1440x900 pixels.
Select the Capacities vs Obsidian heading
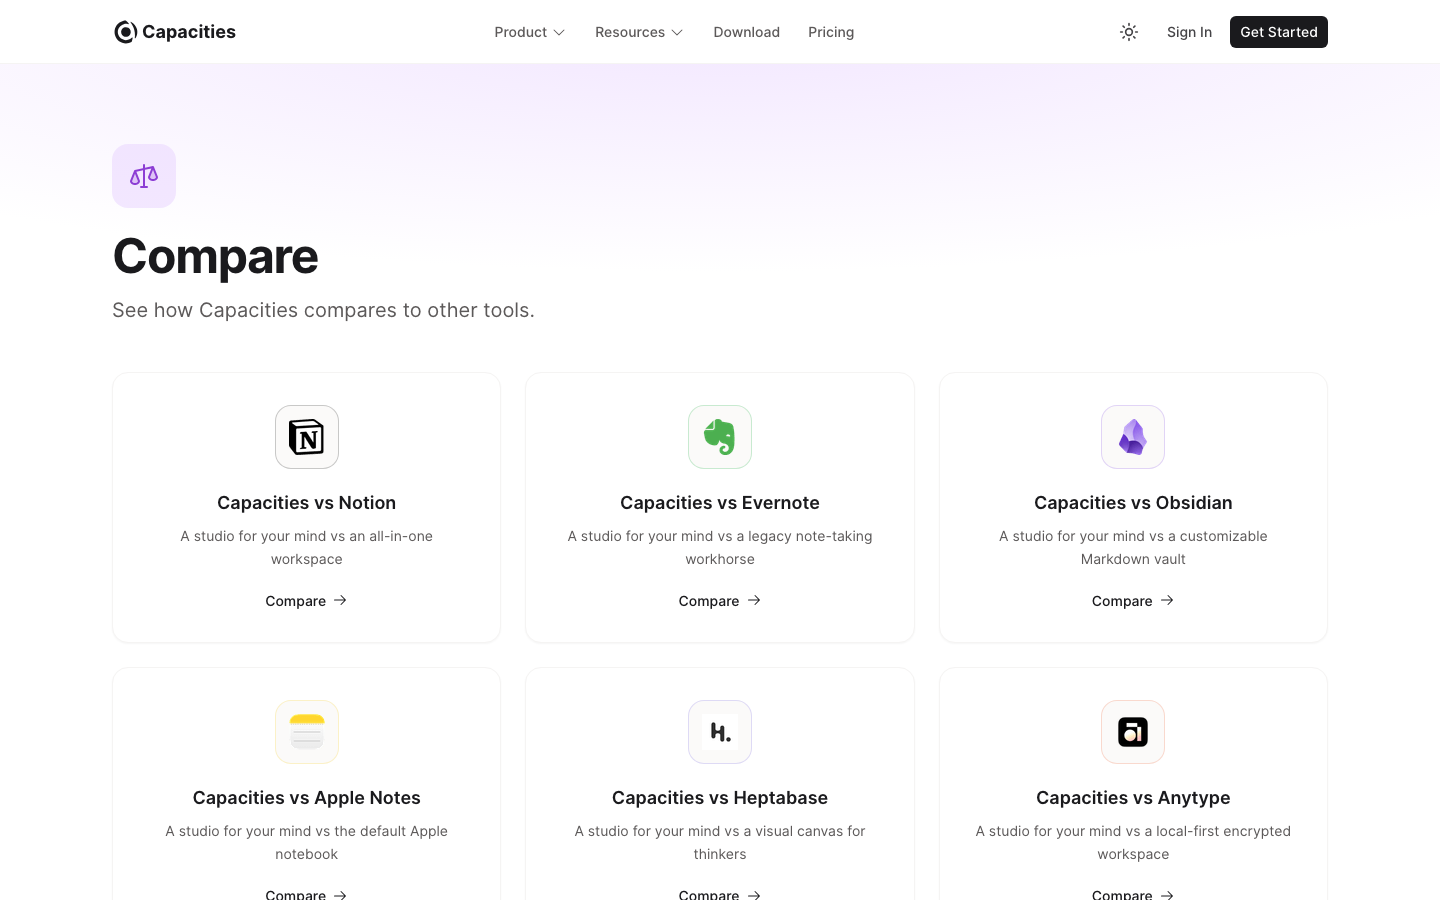(1133, 503)
